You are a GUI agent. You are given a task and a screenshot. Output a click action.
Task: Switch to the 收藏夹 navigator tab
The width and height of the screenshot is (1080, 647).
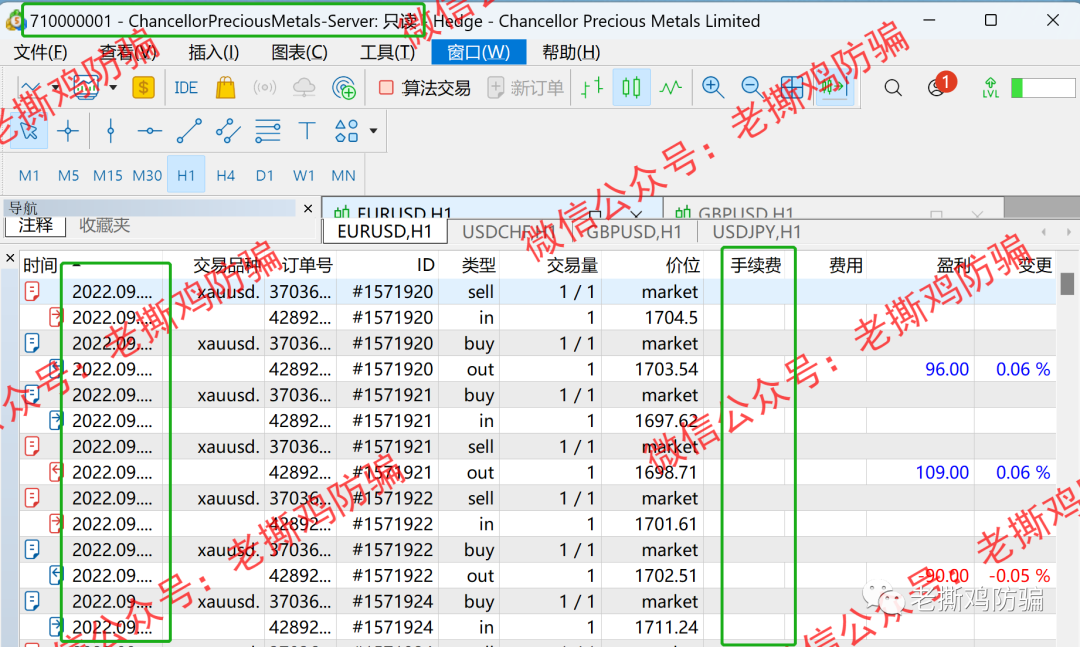[104, 225]
